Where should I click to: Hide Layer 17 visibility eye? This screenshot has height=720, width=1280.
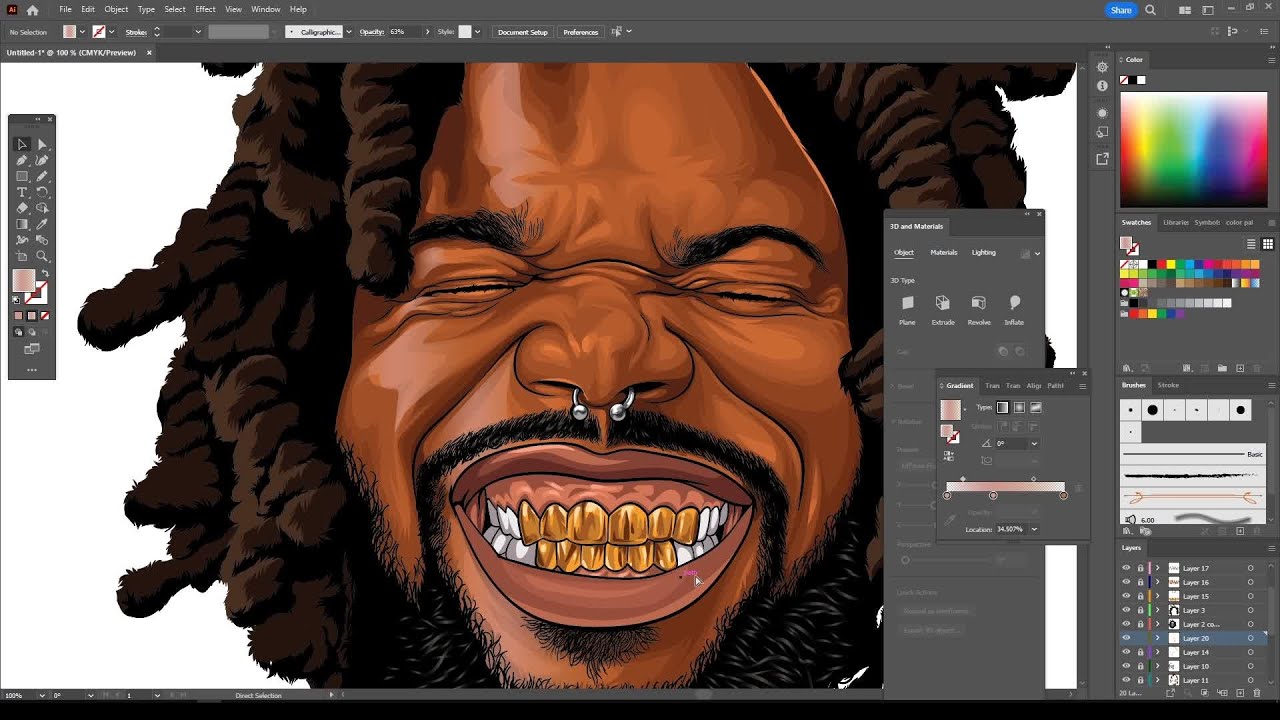pyautogui.click(x=1126, y=568)
